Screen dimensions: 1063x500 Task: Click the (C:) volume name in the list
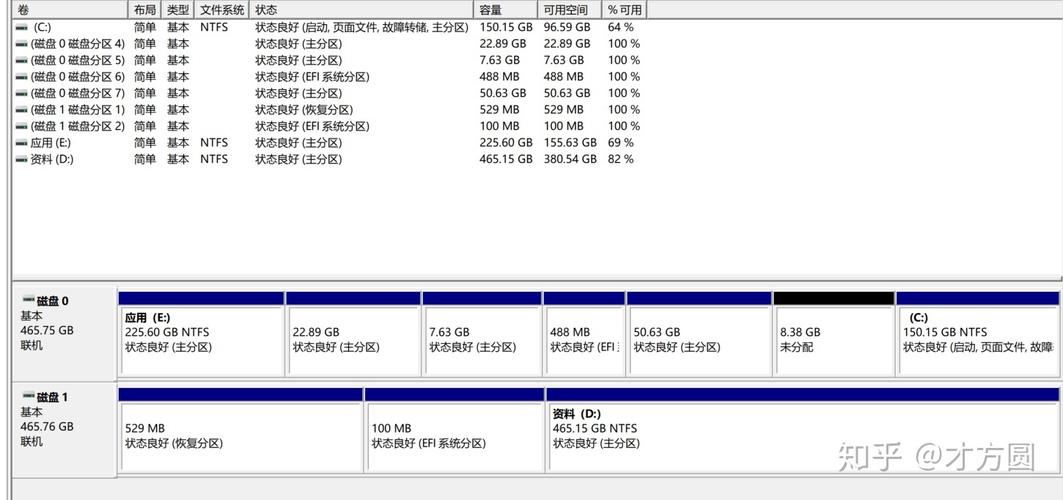(x=41, y=28)
